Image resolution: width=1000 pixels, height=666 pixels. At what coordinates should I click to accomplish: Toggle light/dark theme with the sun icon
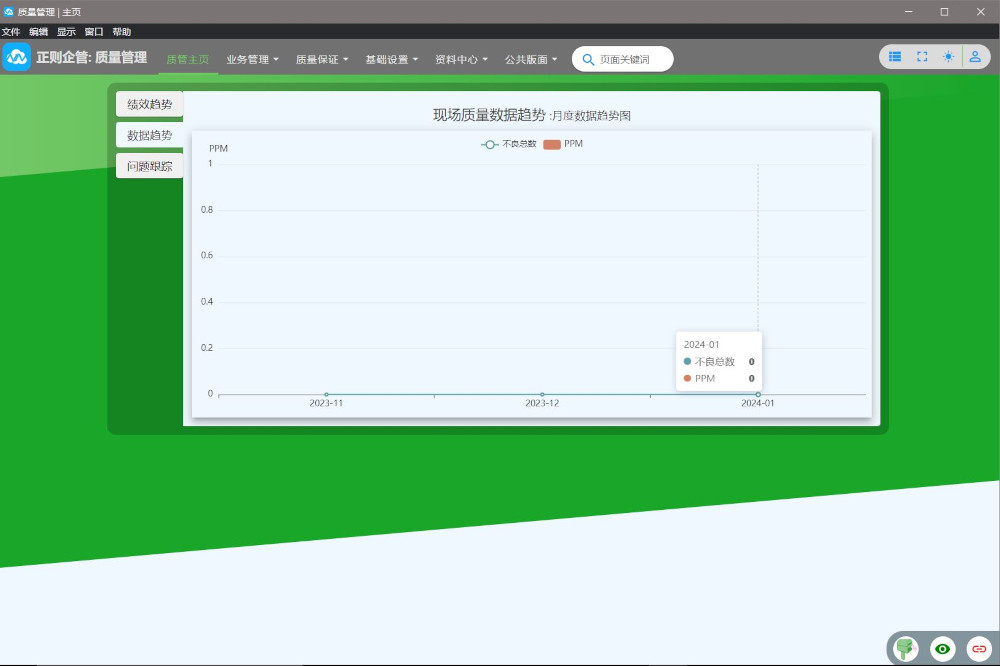pyautogui.click(x=948, y=57)
